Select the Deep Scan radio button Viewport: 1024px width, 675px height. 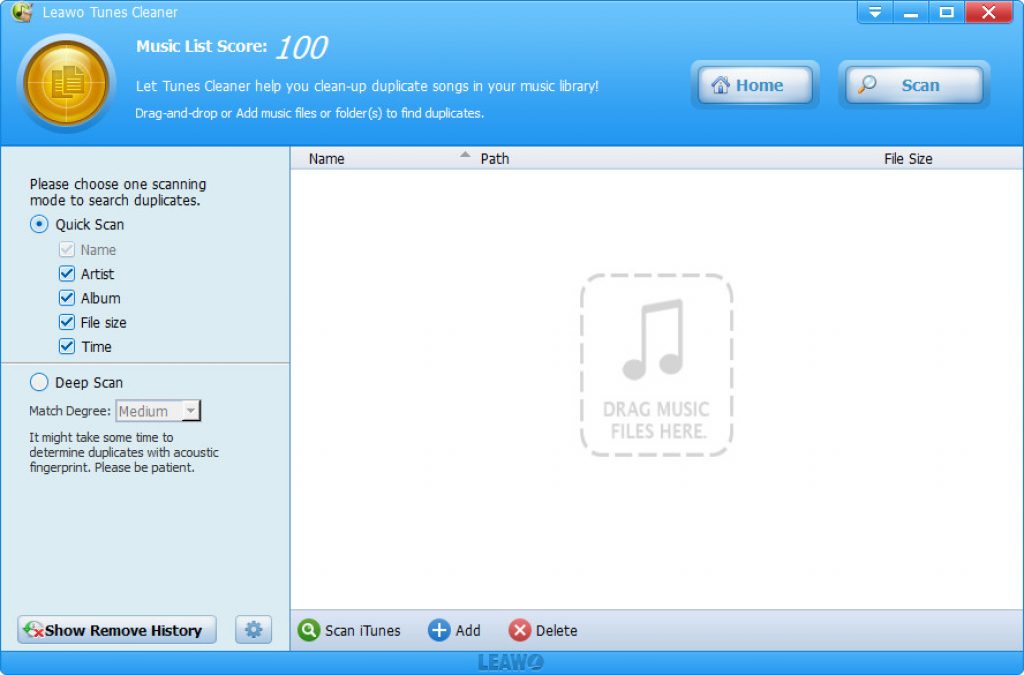[x=39, y=382]
